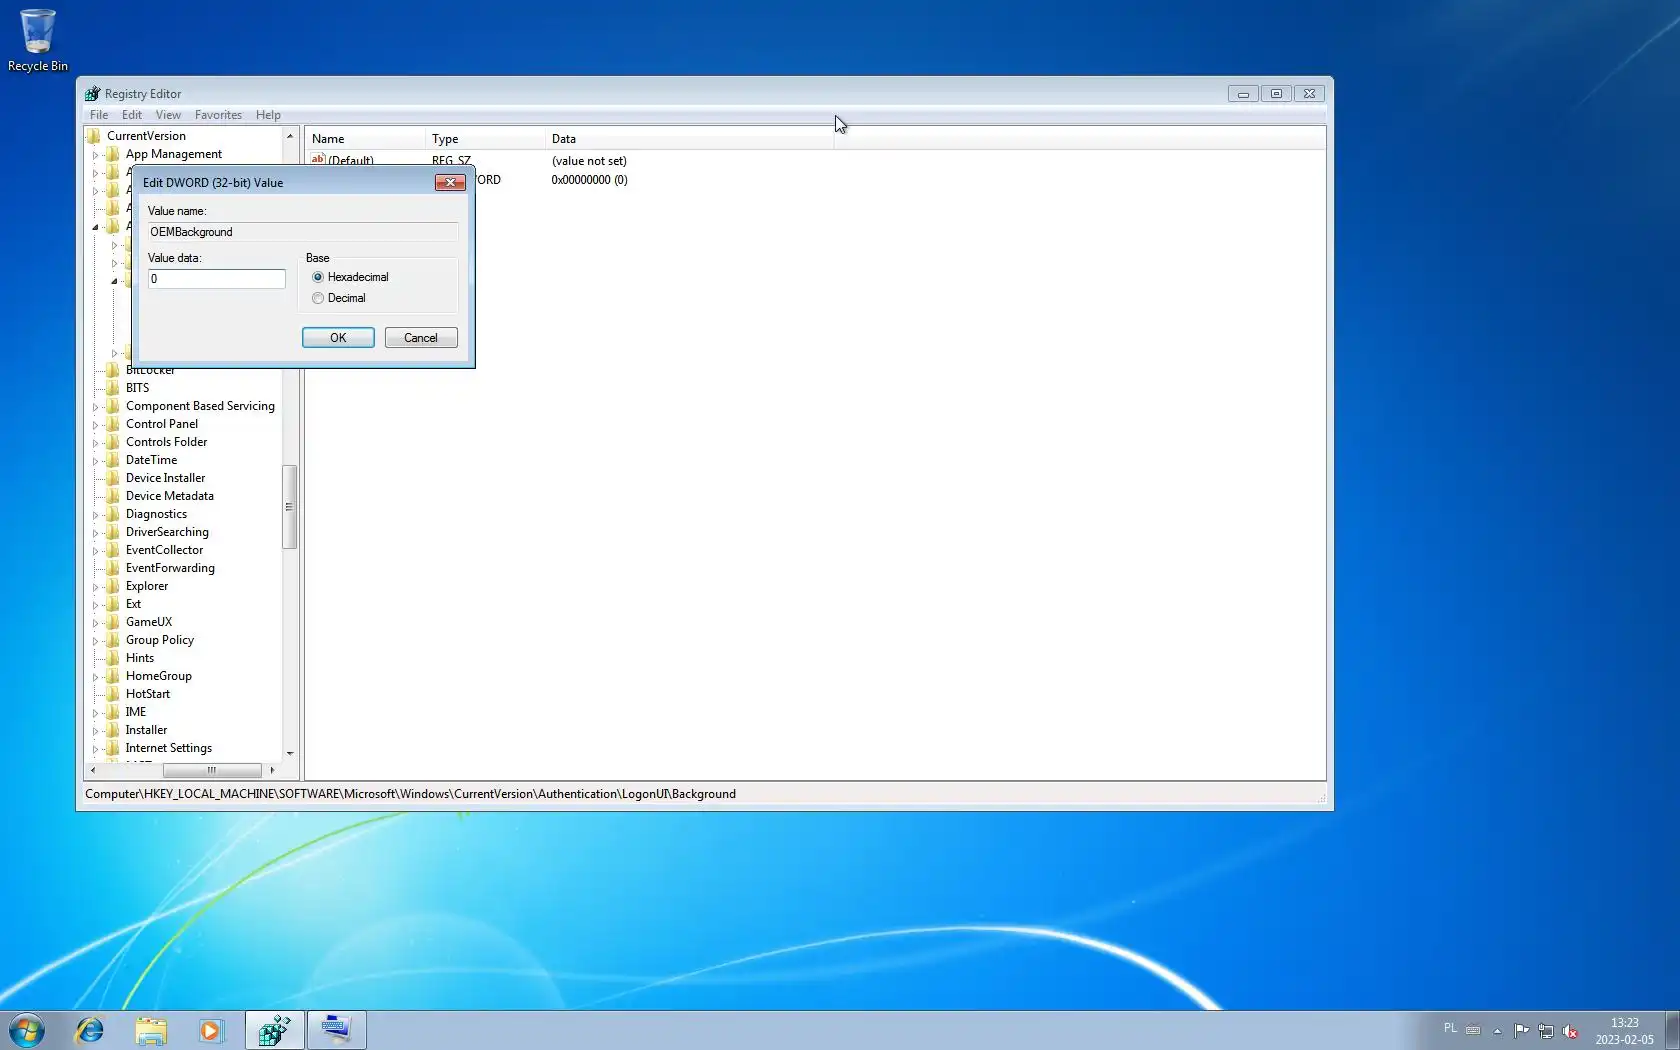Open Windows Explorer from the taskbar
This screenshot has height=1050, width=1680.
coord(151,1030)
